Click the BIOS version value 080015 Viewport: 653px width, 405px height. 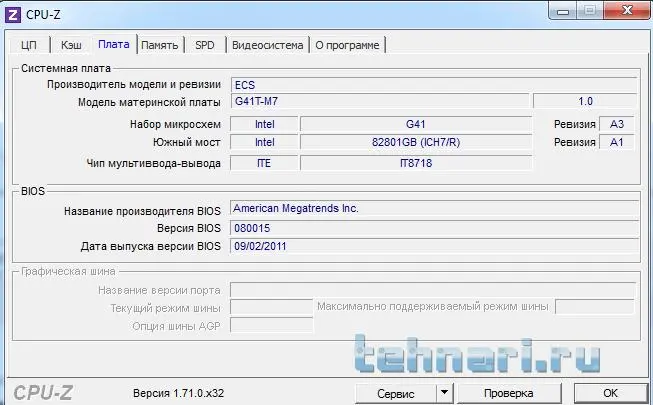tap(434, 228)
